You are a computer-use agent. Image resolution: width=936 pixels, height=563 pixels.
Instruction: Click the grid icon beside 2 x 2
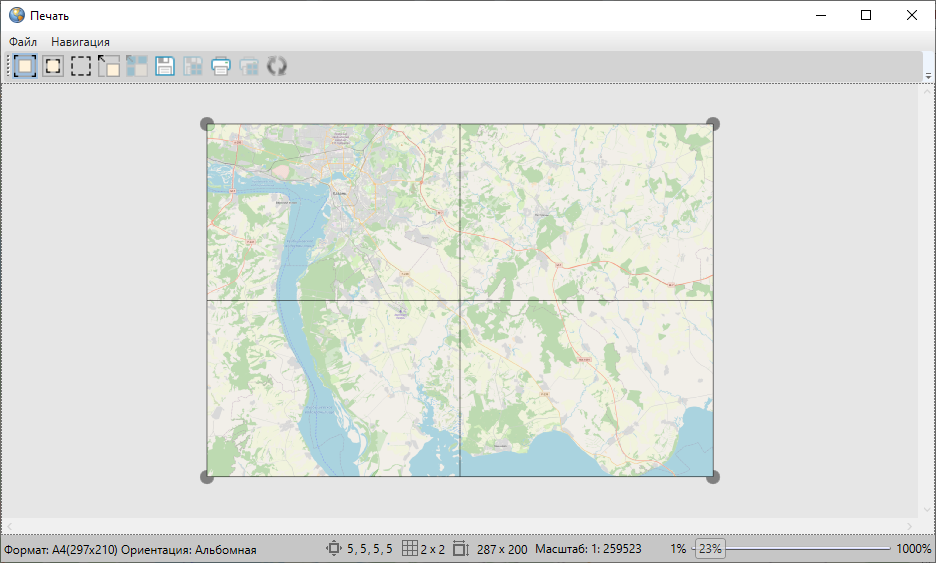click(409, 549)
